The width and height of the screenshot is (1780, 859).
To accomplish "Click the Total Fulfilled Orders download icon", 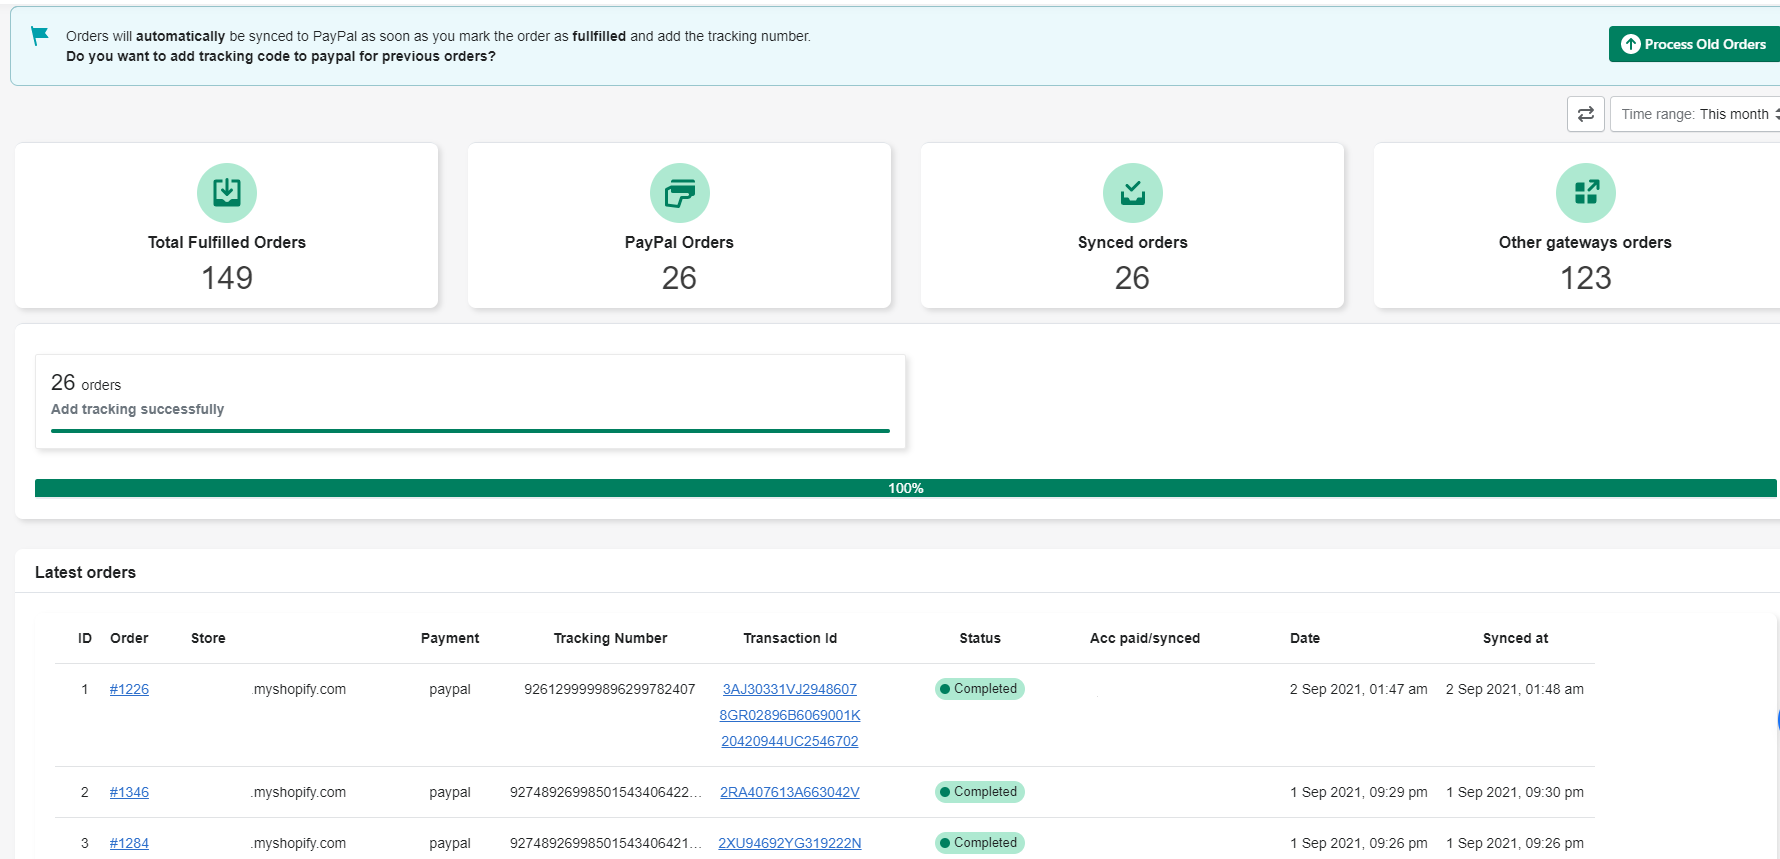I will (227, 192).
